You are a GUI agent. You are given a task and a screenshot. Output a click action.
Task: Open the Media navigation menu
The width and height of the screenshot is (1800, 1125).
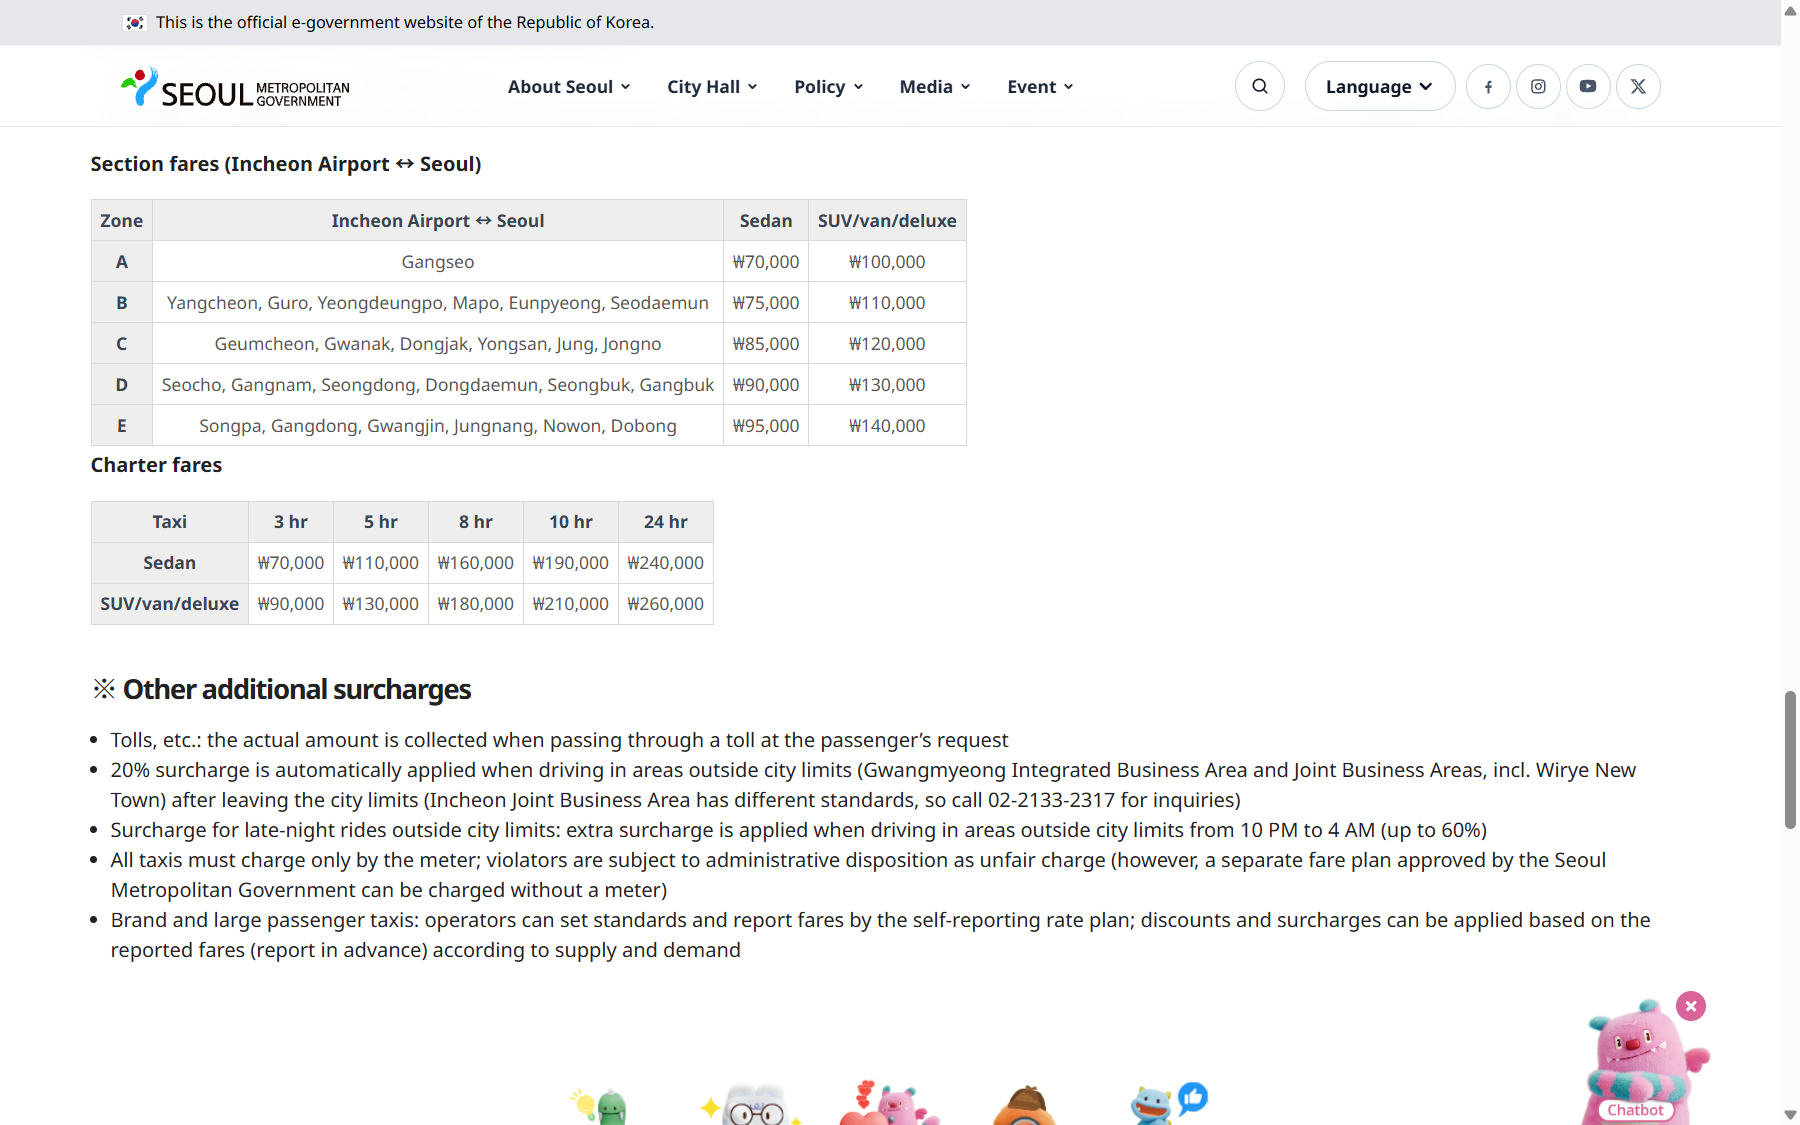click(935, 87)
